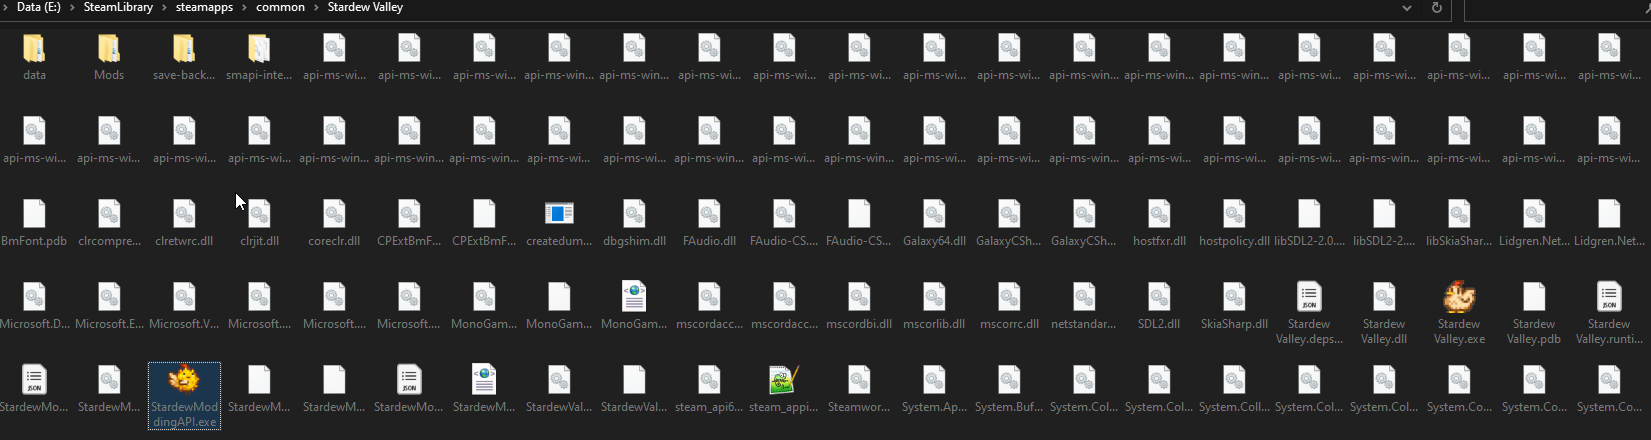Screen dimensions: 1651x440
Task: Select the clrjit.dll file
Action: pos(259,223)
